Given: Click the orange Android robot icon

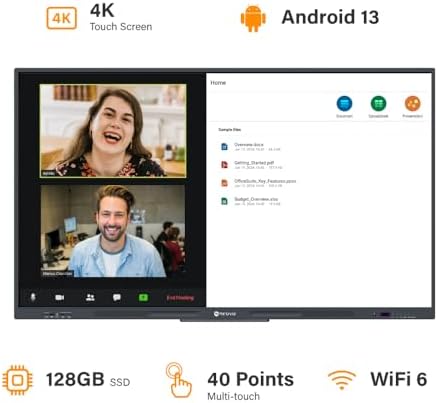Looking at the screenshot, I should click(x=253, y=18).
